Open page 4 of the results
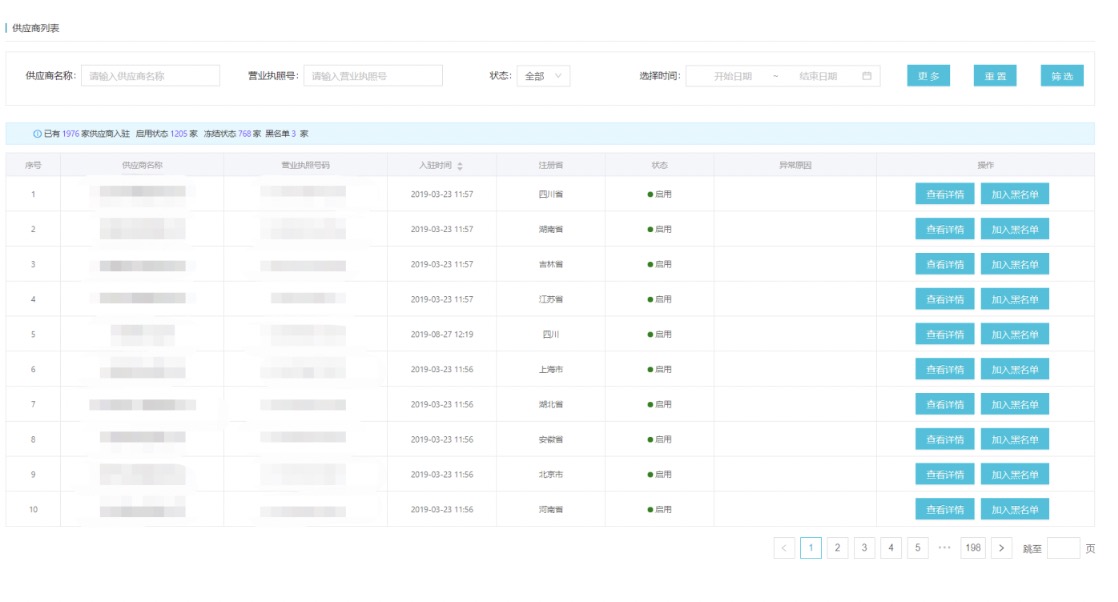Viewport: 1118px width, 602px height. point(891,548)
